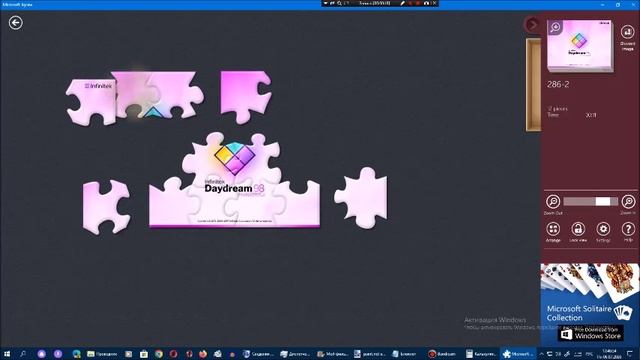Open the taskbar clock and date
640x360 pixels.
point(609,354)
